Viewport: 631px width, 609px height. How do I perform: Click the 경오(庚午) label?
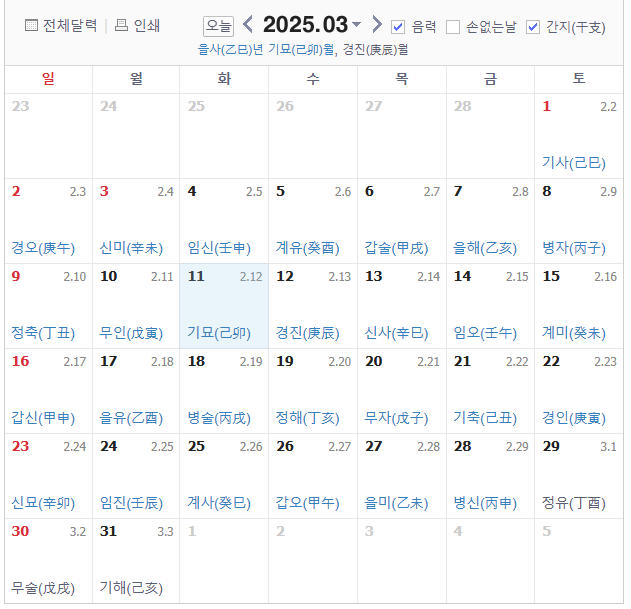(43, 248)
